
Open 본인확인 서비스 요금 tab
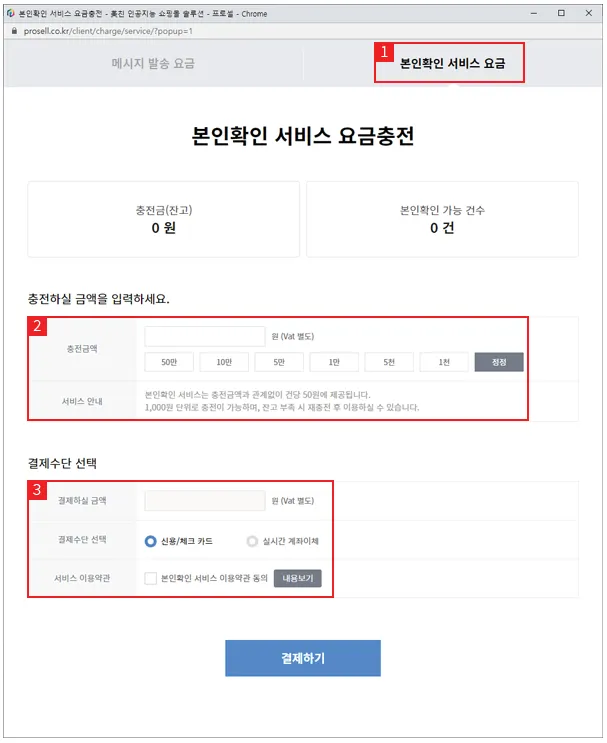452,63
